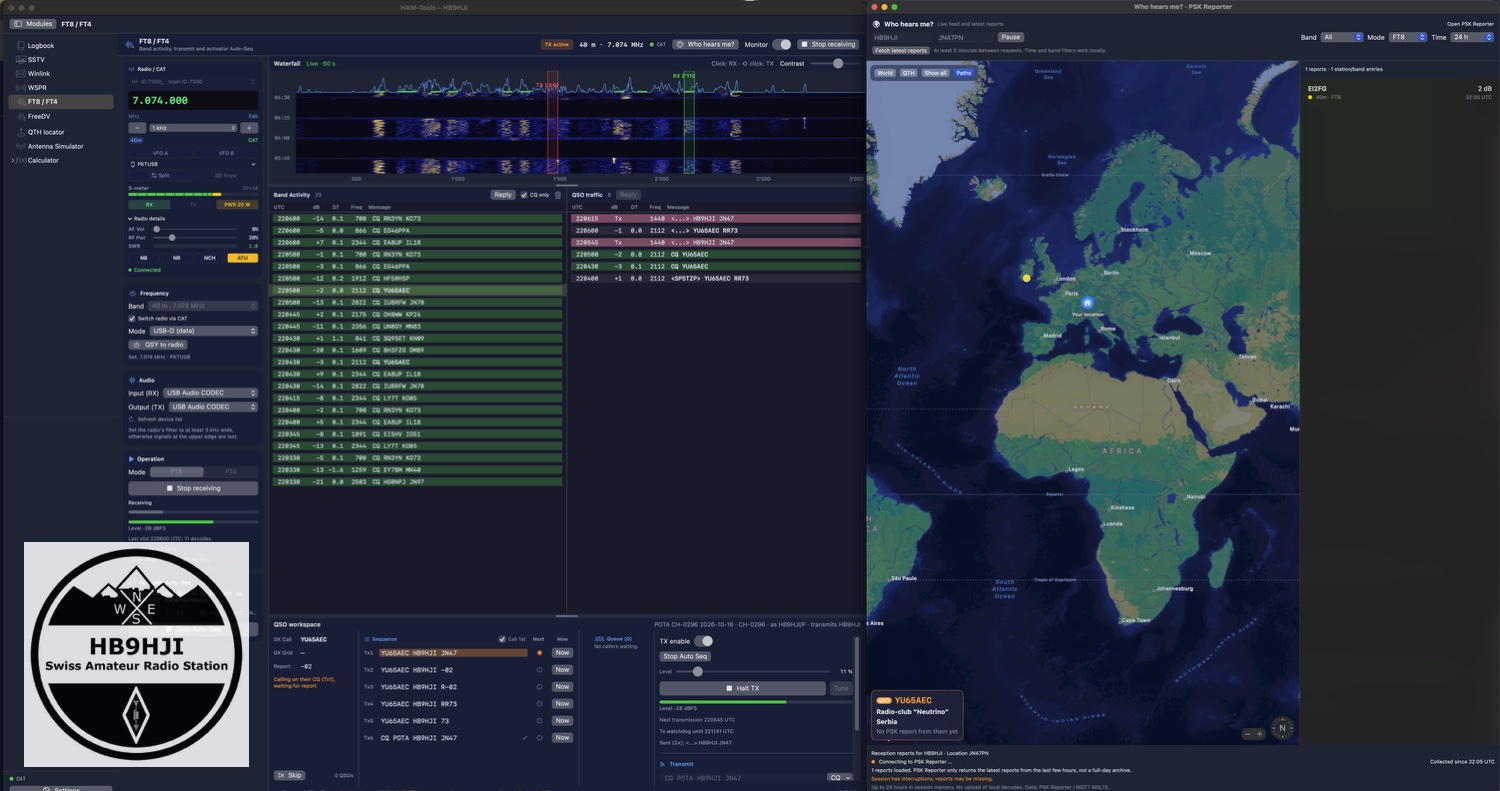Expand the Calculator tree item
This screenshot has width=1500, height=791.
point(13,160)
